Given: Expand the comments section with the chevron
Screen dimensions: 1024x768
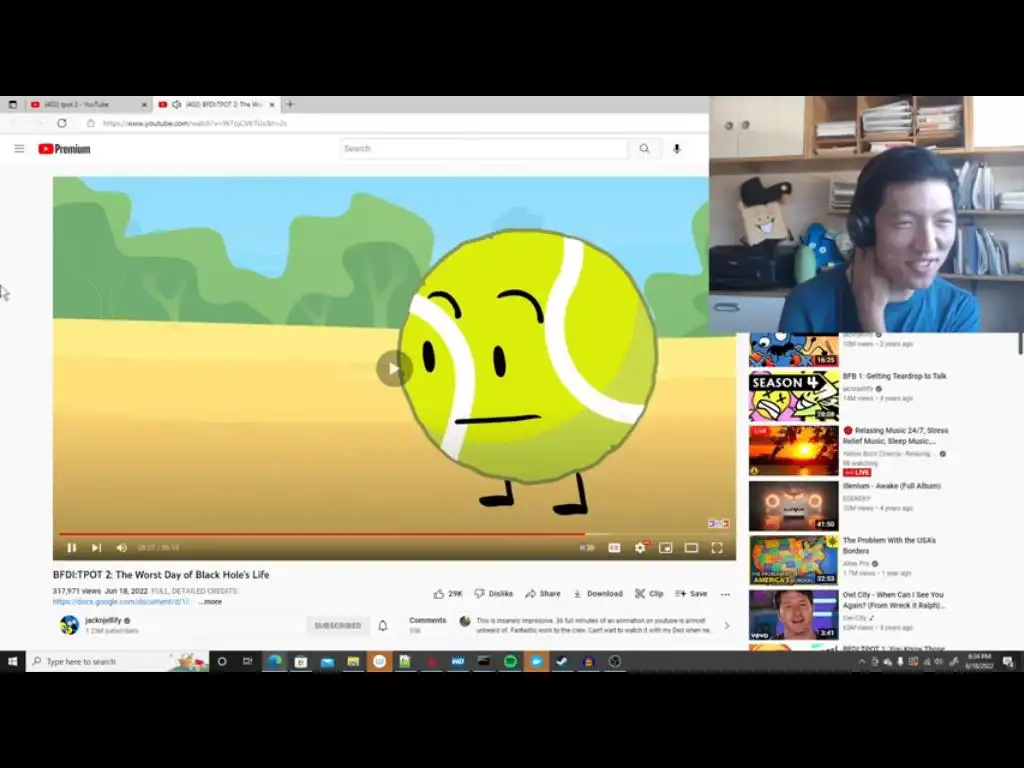Looking at the screenshot, I should 727,626.
